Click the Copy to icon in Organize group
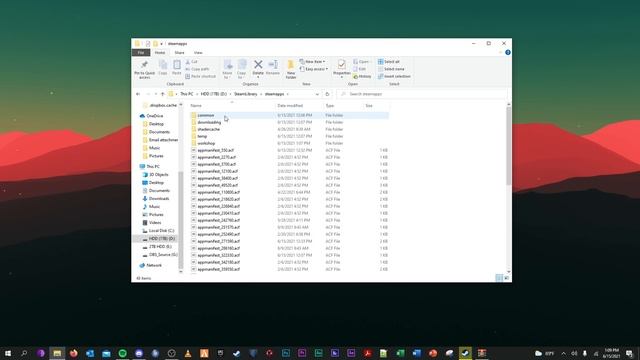This screenshot has width=640, height=360. (242, 65)
